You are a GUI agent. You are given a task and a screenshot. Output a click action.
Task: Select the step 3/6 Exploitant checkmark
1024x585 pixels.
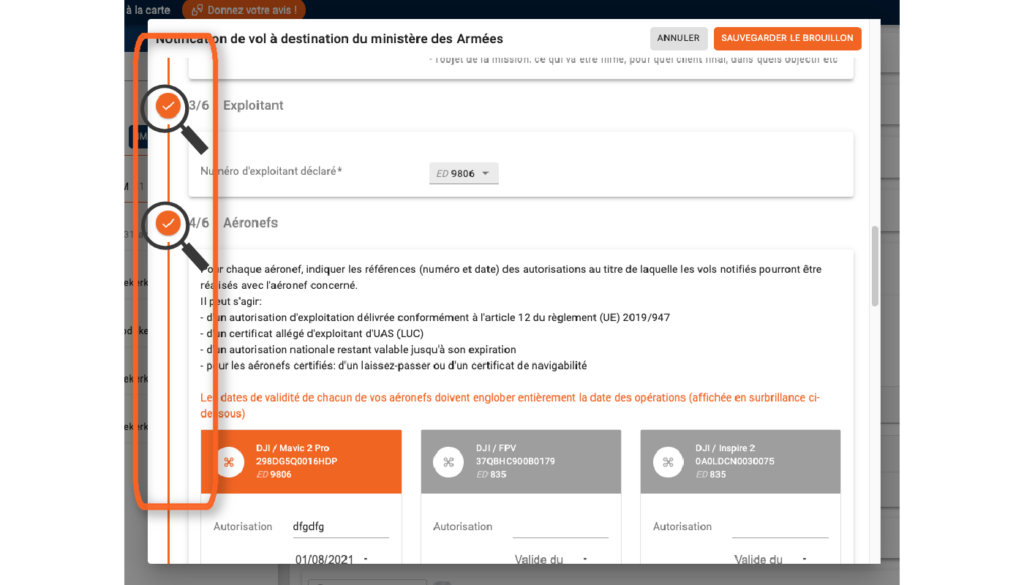(x=168, y=105)
